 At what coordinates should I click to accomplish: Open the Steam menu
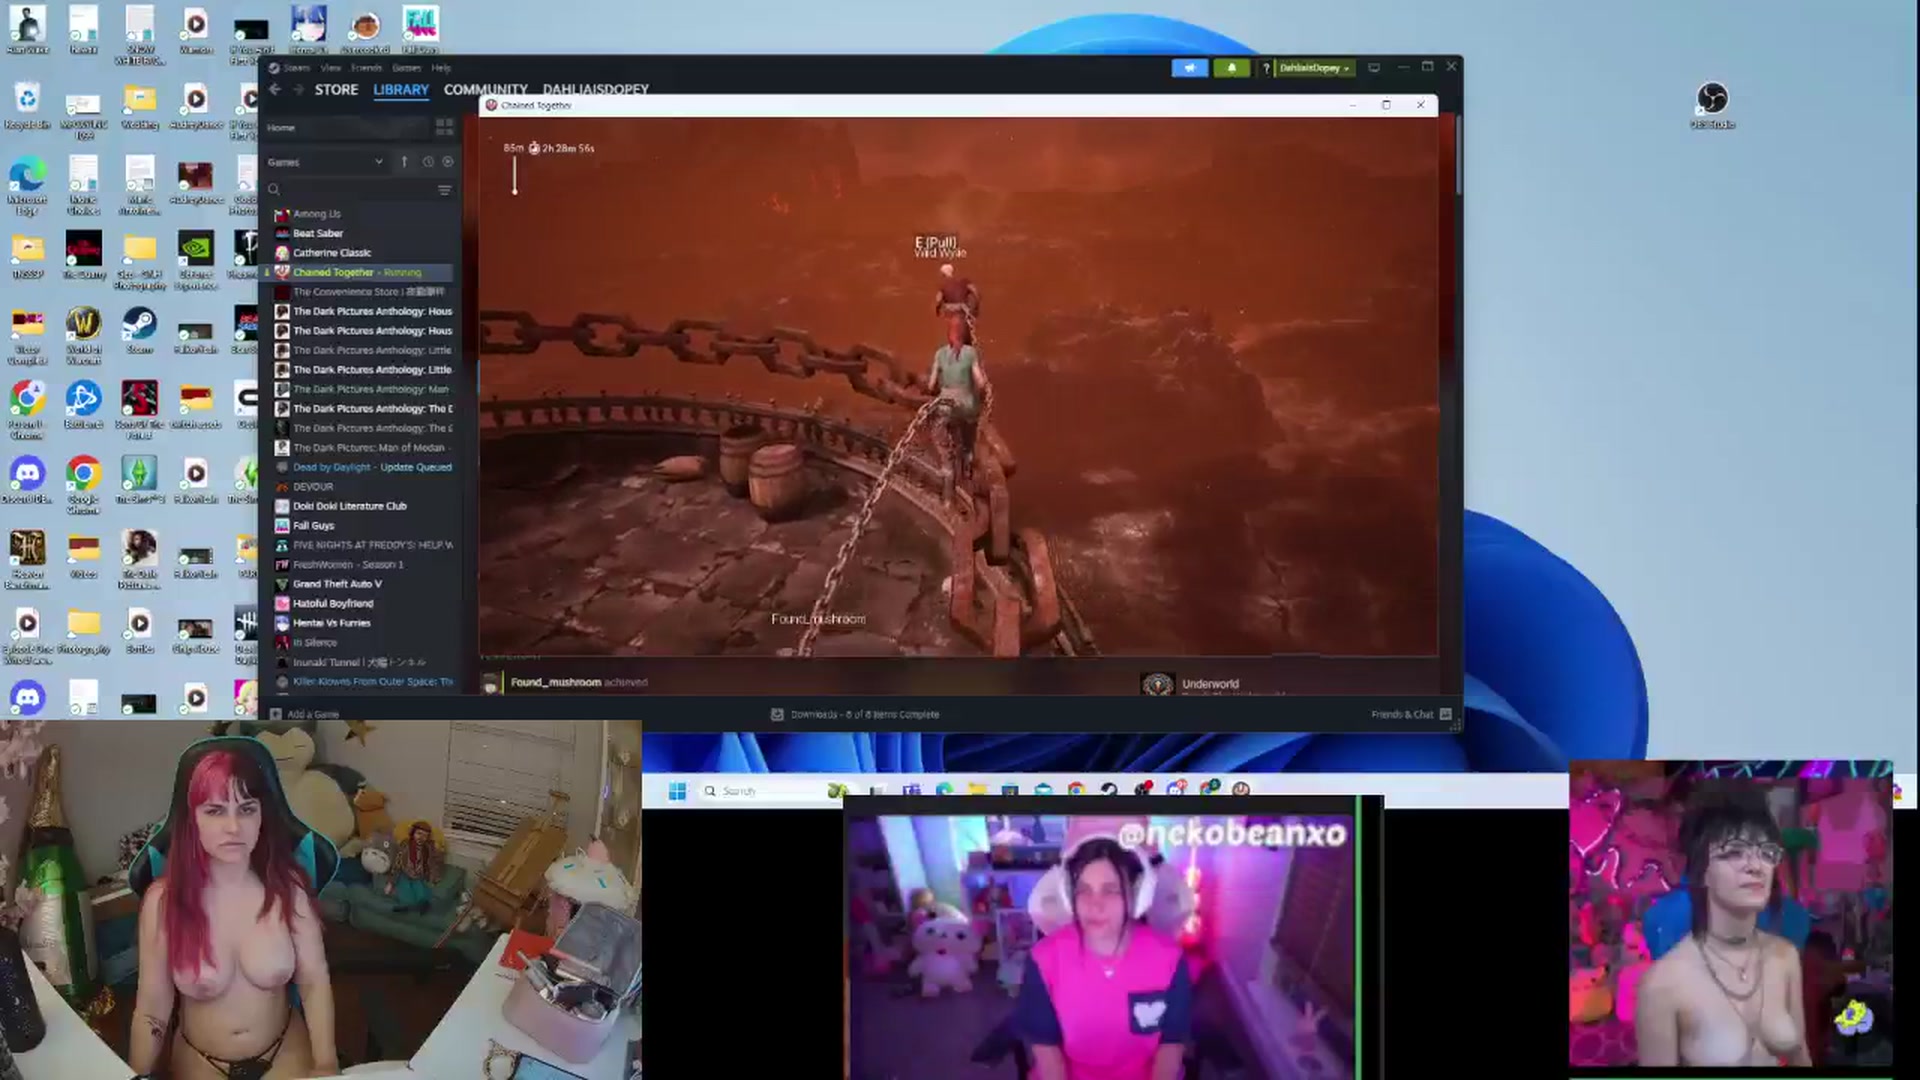296,68
